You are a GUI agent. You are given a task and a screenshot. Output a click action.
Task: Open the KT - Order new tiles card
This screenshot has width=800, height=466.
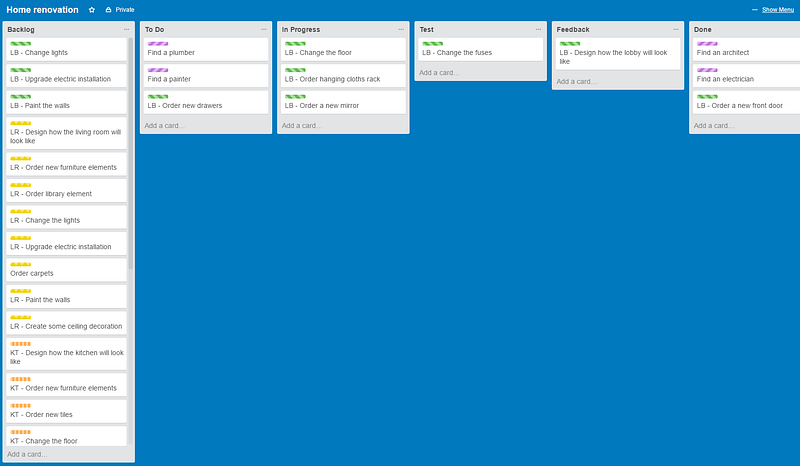pyautogui.click(x=66, y=412)
